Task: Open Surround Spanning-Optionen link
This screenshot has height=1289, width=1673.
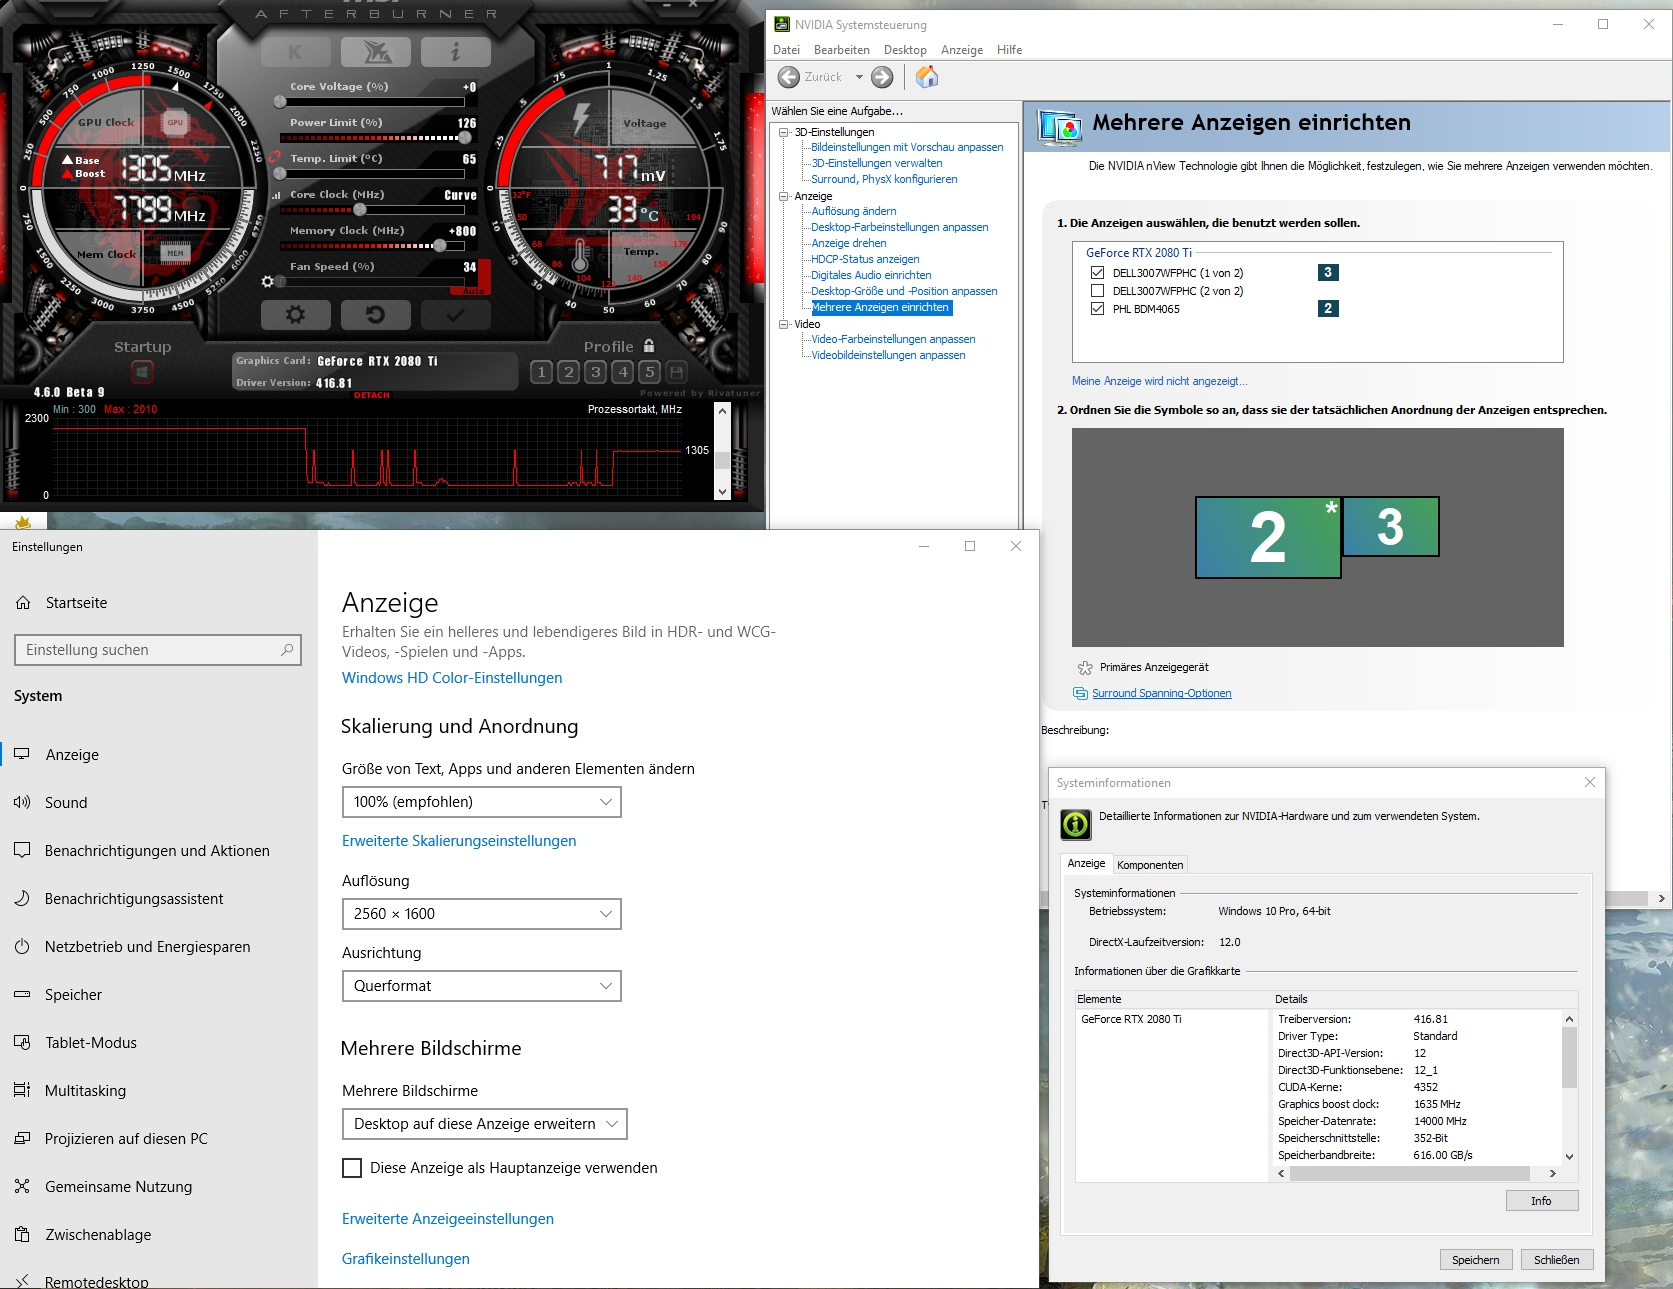Action: (x=1161, y=693)
